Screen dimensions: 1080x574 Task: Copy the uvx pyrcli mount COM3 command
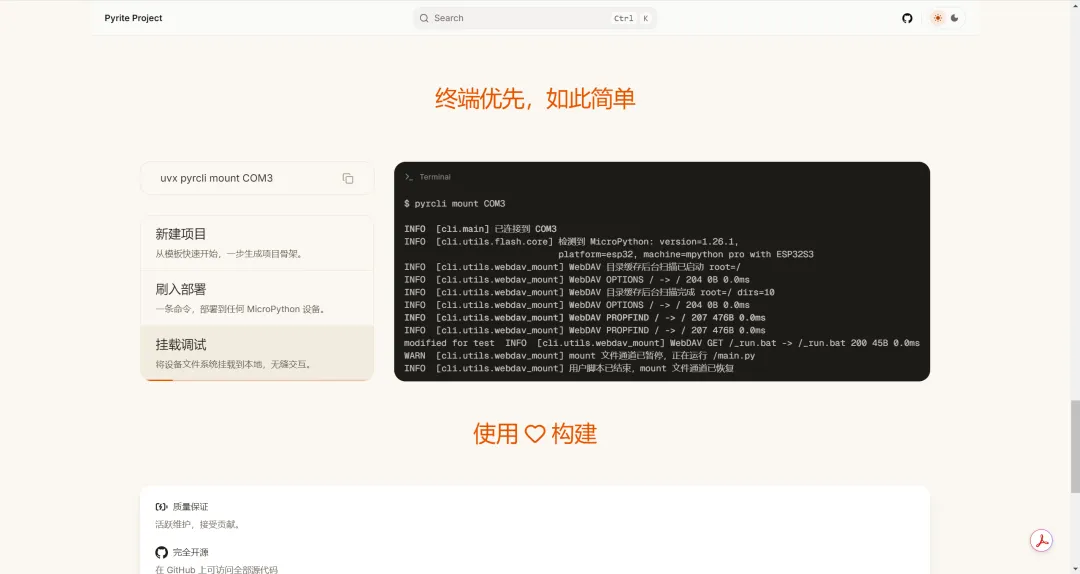coord(348,178)
